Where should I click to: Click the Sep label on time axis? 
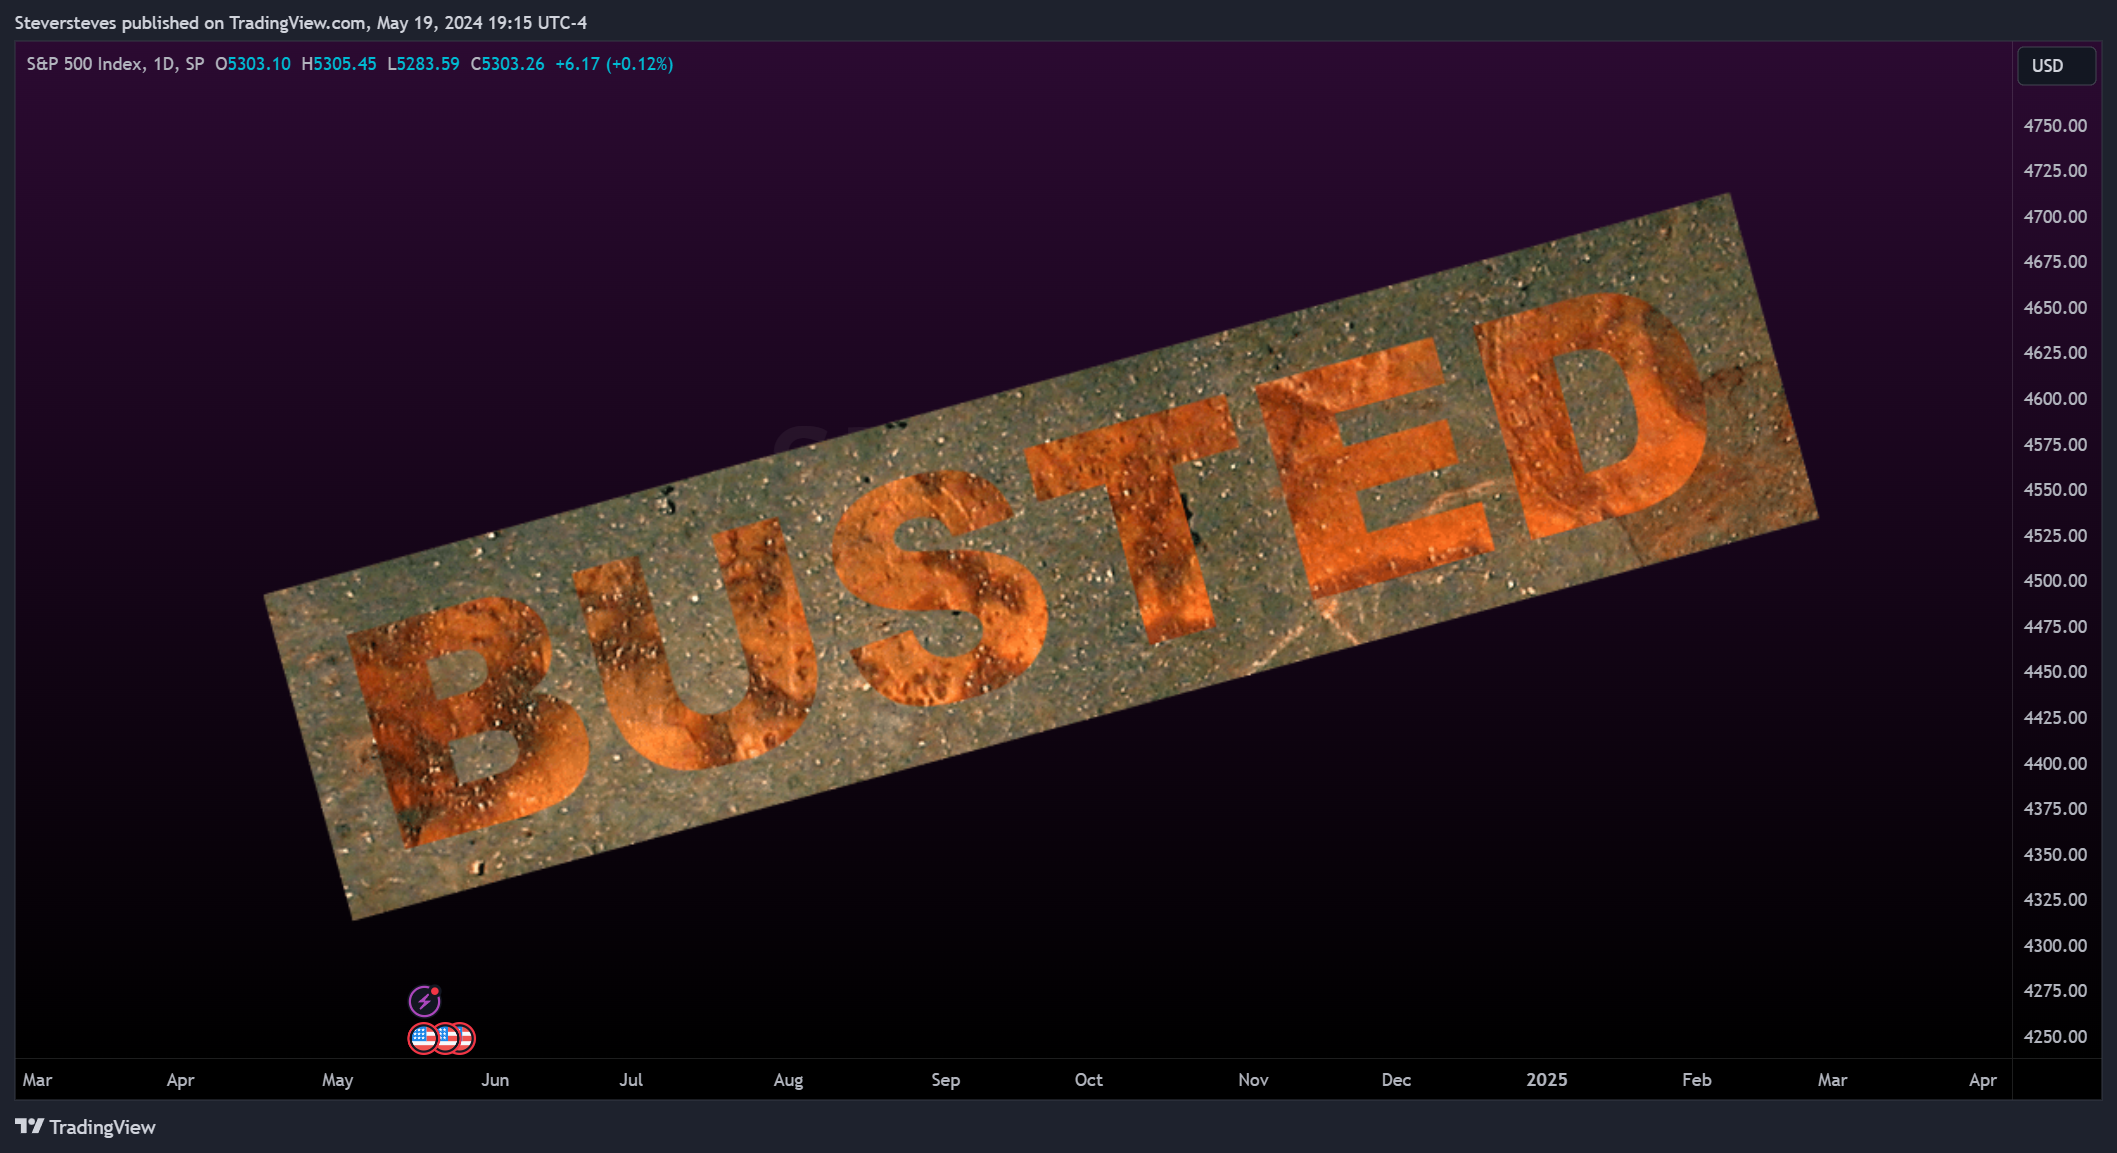point(945,1080)
